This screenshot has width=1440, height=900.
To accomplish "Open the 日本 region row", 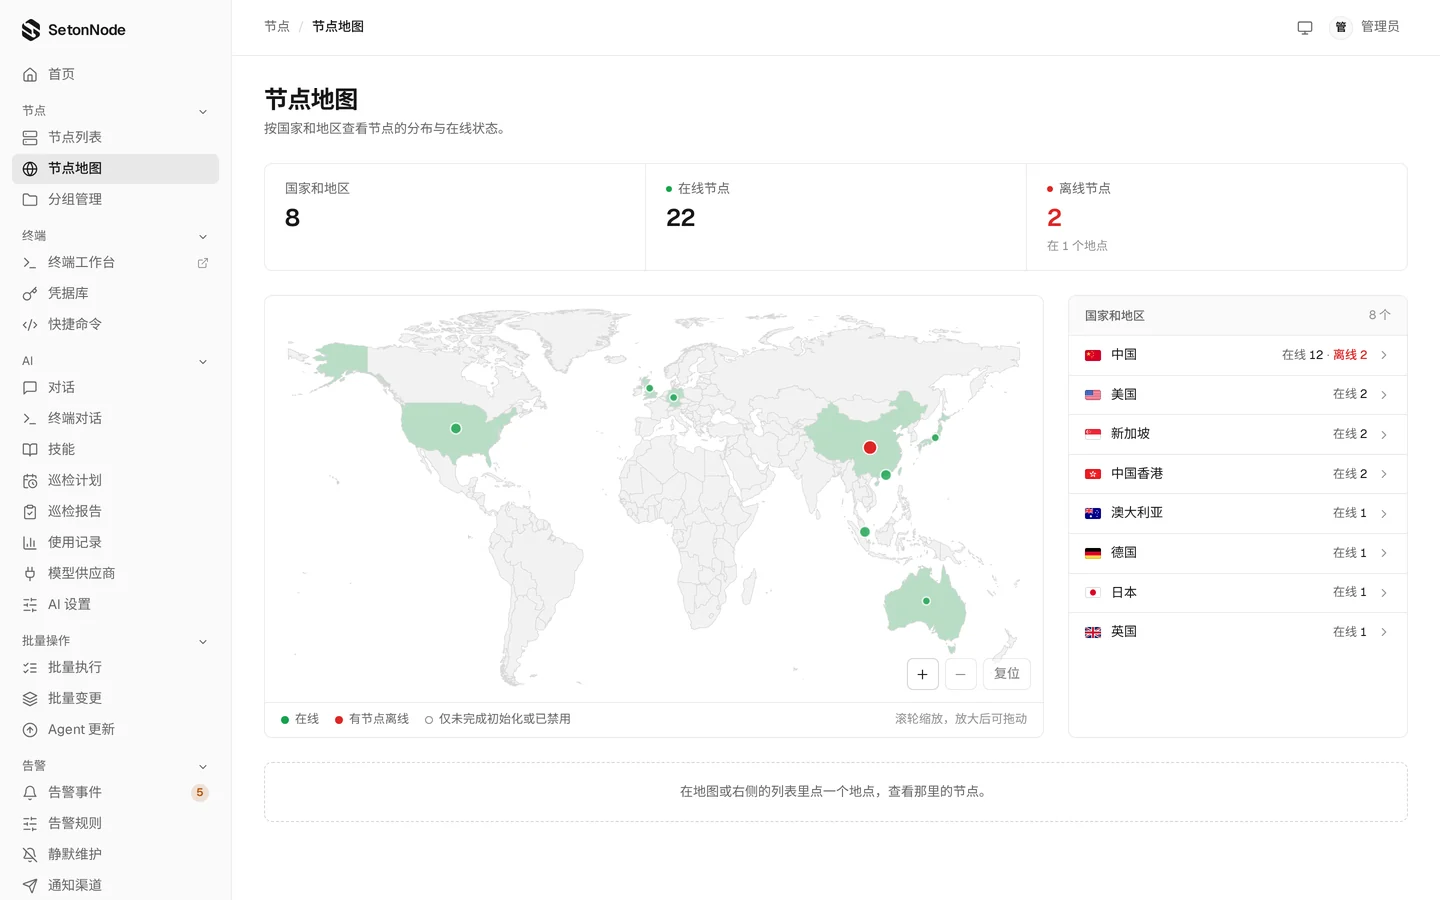I will (x=1238, y=593).
